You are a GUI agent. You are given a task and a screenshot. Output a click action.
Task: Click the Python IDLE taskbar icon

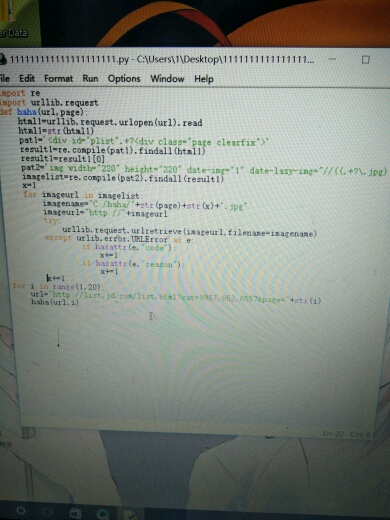pyautogui.click(x=130, y=514)
